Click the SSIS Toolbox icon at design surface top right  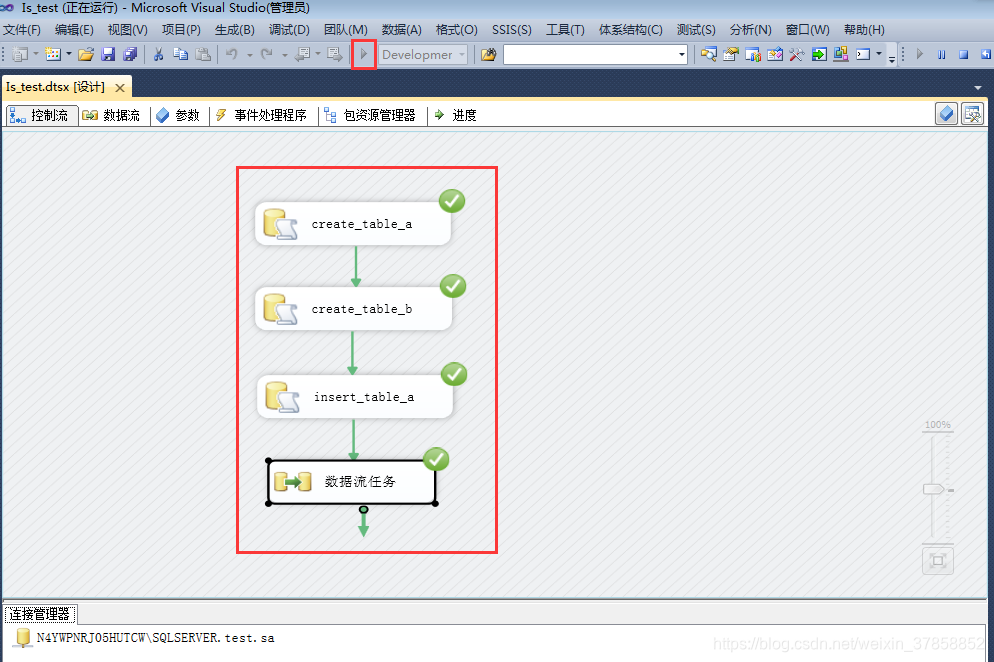[972, 114]
